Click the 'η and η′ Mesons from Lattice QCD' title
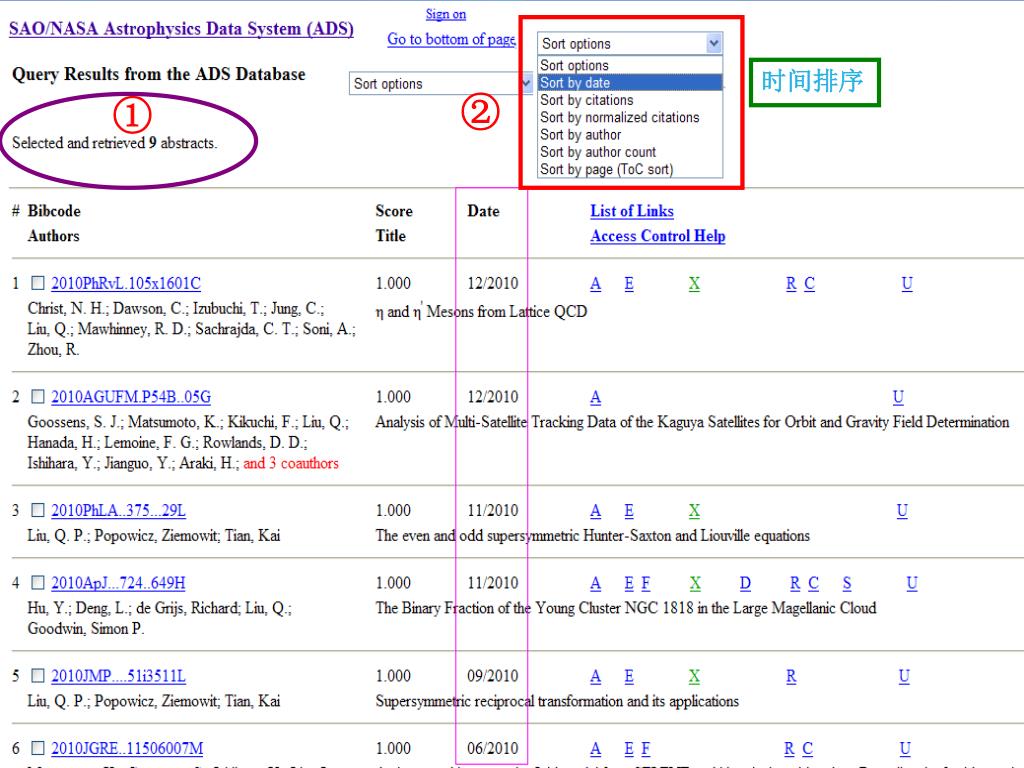This screenshot has width=1024, height=768. click(481, 311)
